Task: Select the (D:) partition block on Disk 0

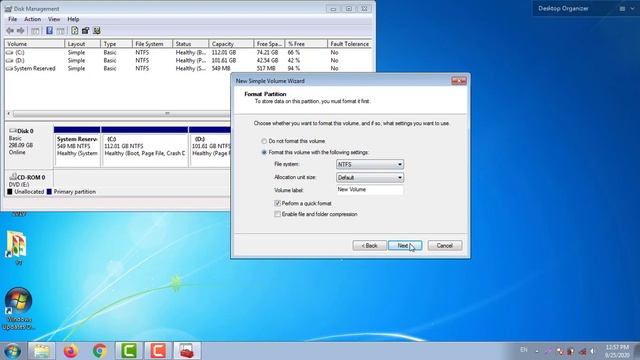Action: click(211, 147)
